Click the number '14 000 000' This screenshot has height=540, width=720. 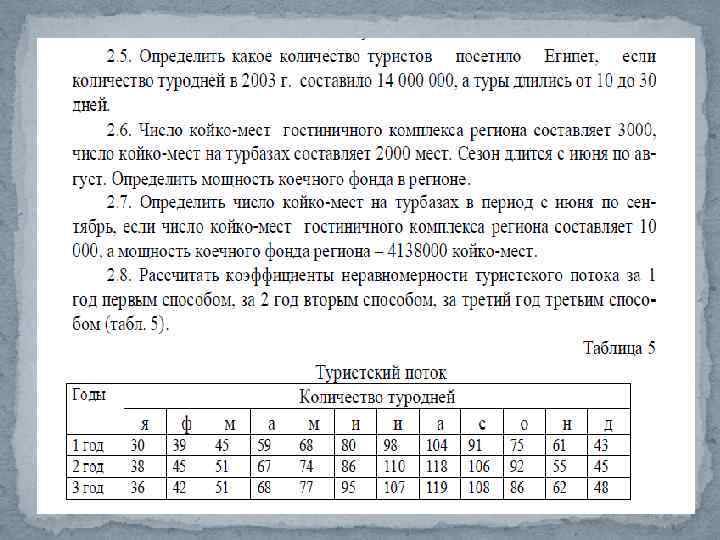[415, 80]
